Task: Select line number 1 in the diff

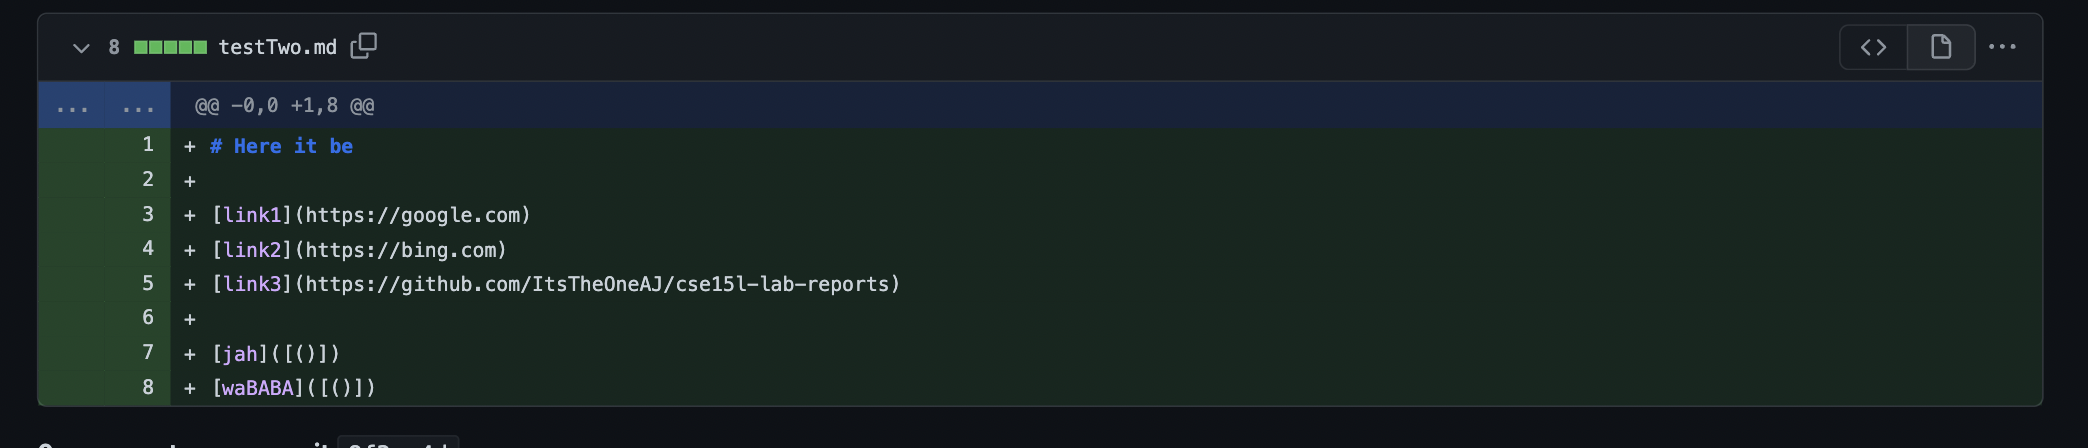Action: (148, 145)
